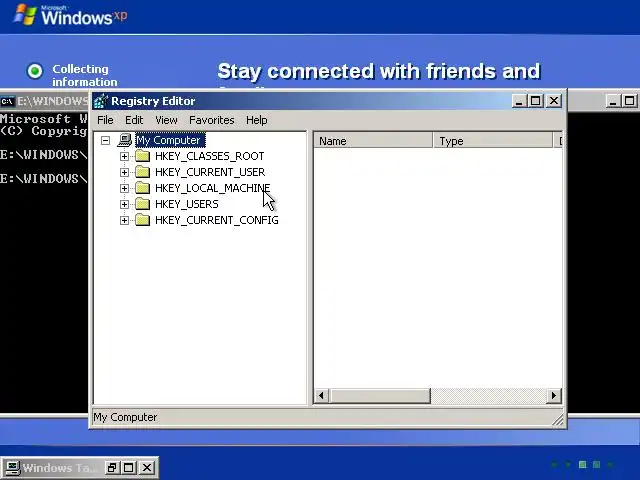
Task: Click the HKEY_CURRENT_USER folder icon
Action: (142, 172)
